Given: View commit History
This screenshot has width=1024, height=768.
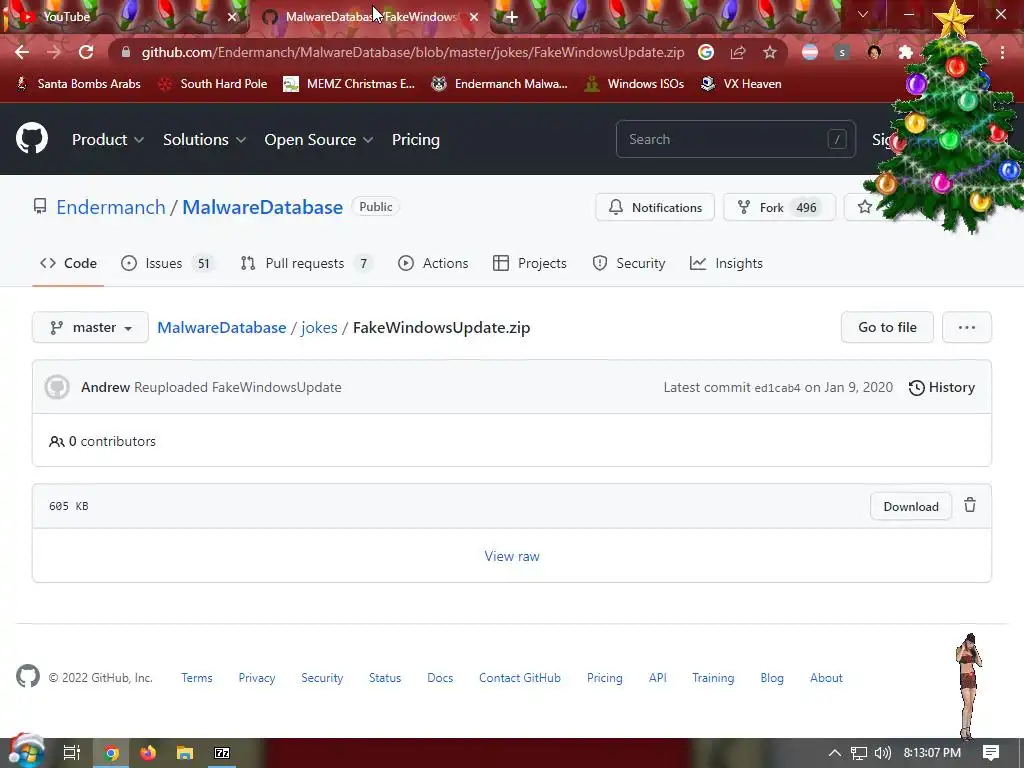Looking at the screenshot, I should 942,387.
